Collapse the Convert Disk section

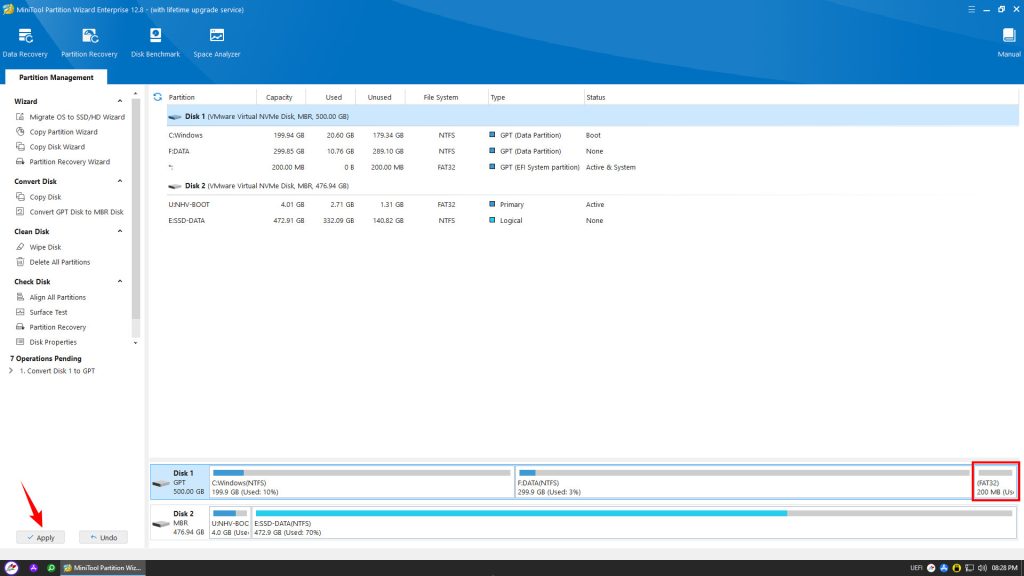(120, 181)
